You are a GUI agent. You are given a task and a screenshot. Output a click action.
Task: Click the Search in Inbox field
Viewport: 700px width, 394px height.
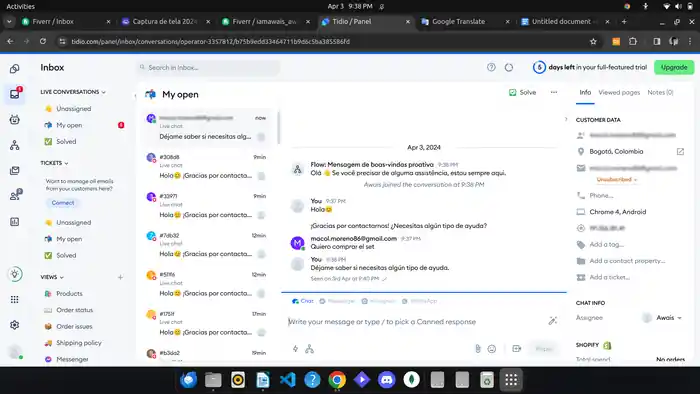[208, 67]
